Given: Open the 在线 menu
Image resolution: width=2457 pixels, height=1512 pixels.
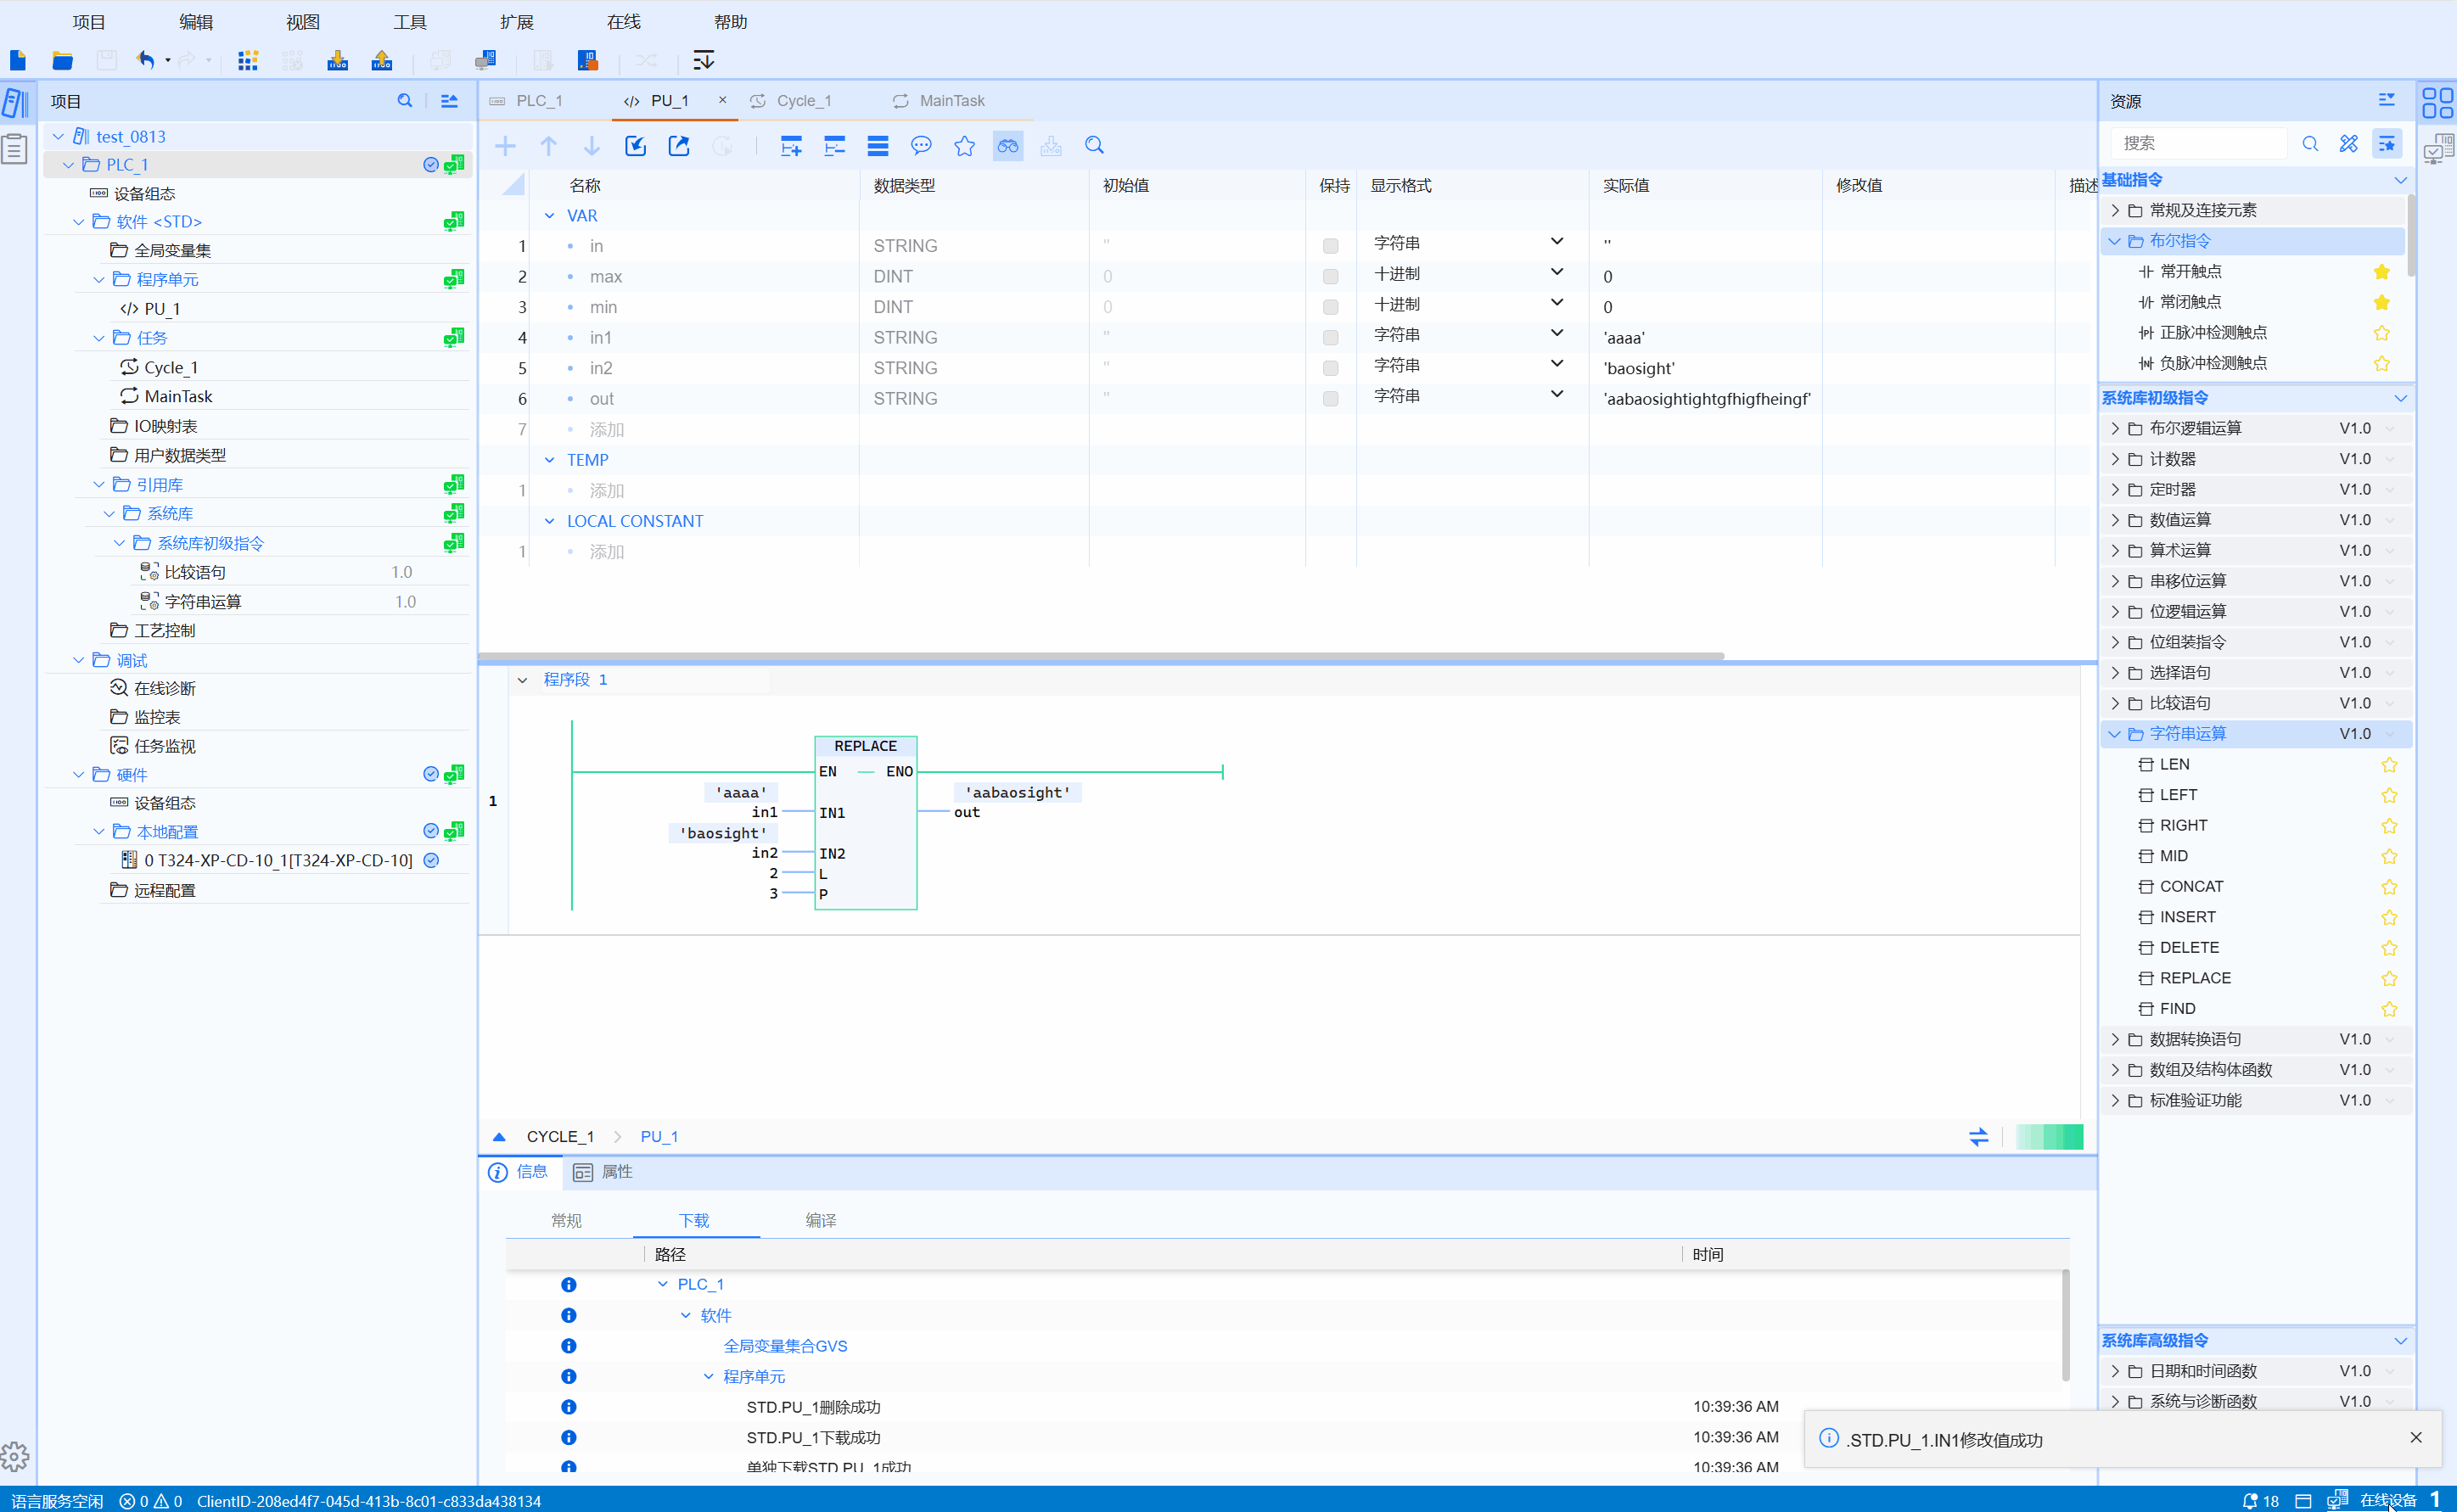Looking at the screenshot, I should click(623, 22).
